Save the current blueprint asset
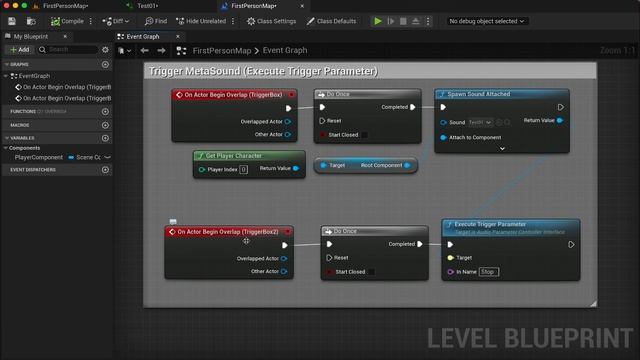The height and width of the screenshot is (360, 640). (x=11, y=21)
